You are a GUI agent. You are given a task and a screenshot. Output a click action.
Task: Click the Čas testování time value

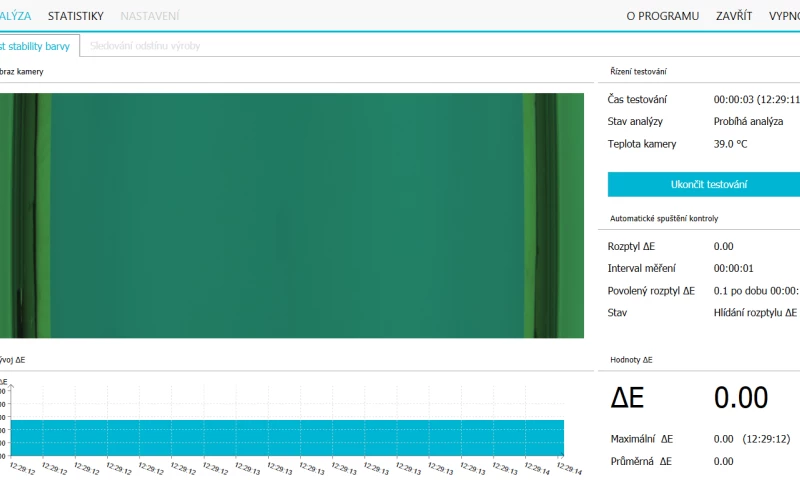point(756,100)
